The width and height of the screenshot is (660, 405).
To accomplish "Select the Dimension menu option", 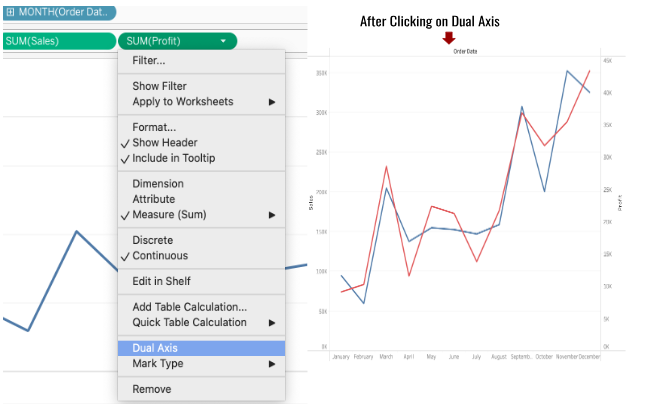I will click(x=157, y=184).
